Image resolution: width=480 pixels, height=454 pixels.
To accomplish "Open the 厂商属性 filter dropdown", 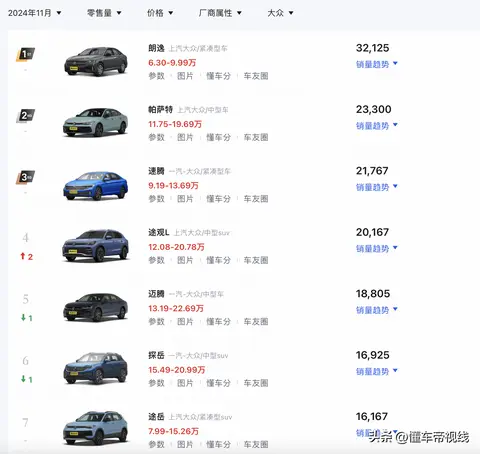I will point(220,13).
